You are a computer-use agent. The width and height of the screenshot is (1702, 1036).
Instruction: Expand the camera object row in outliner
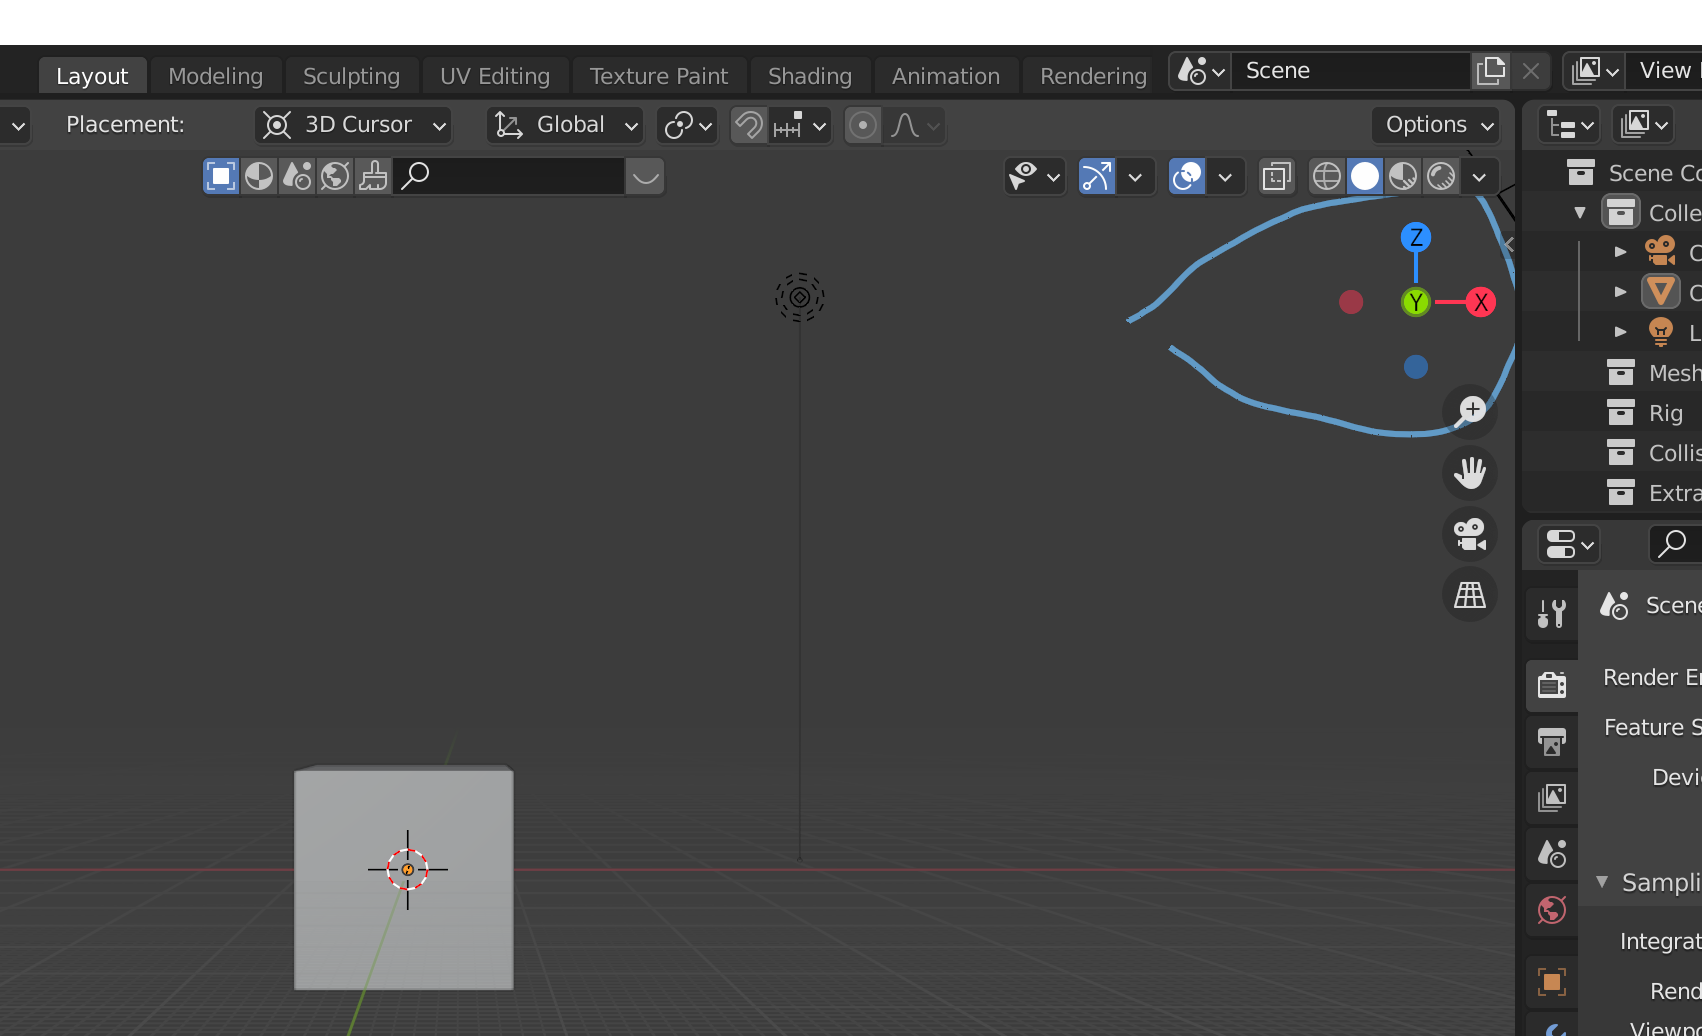pos(1621,252)
